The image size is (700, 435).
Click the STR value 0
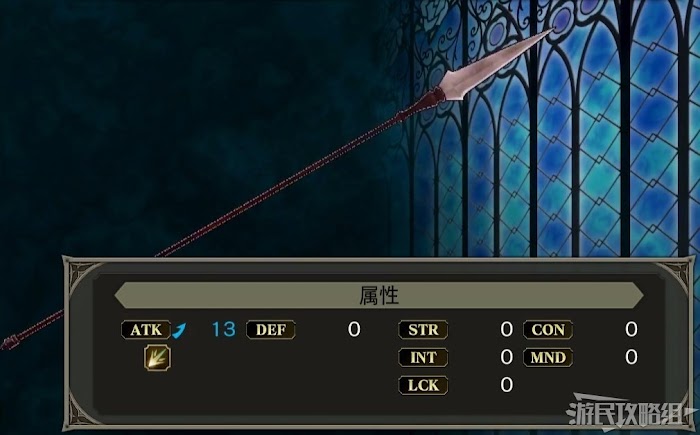point(507,330)
